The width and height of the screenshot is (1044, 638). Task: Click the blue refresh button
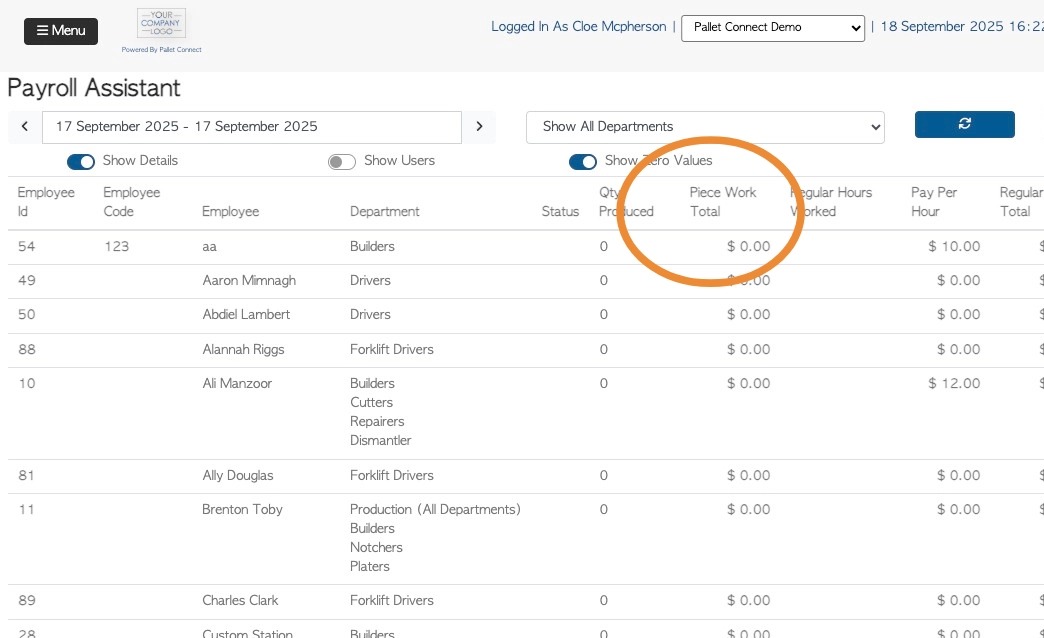[964, 124]
